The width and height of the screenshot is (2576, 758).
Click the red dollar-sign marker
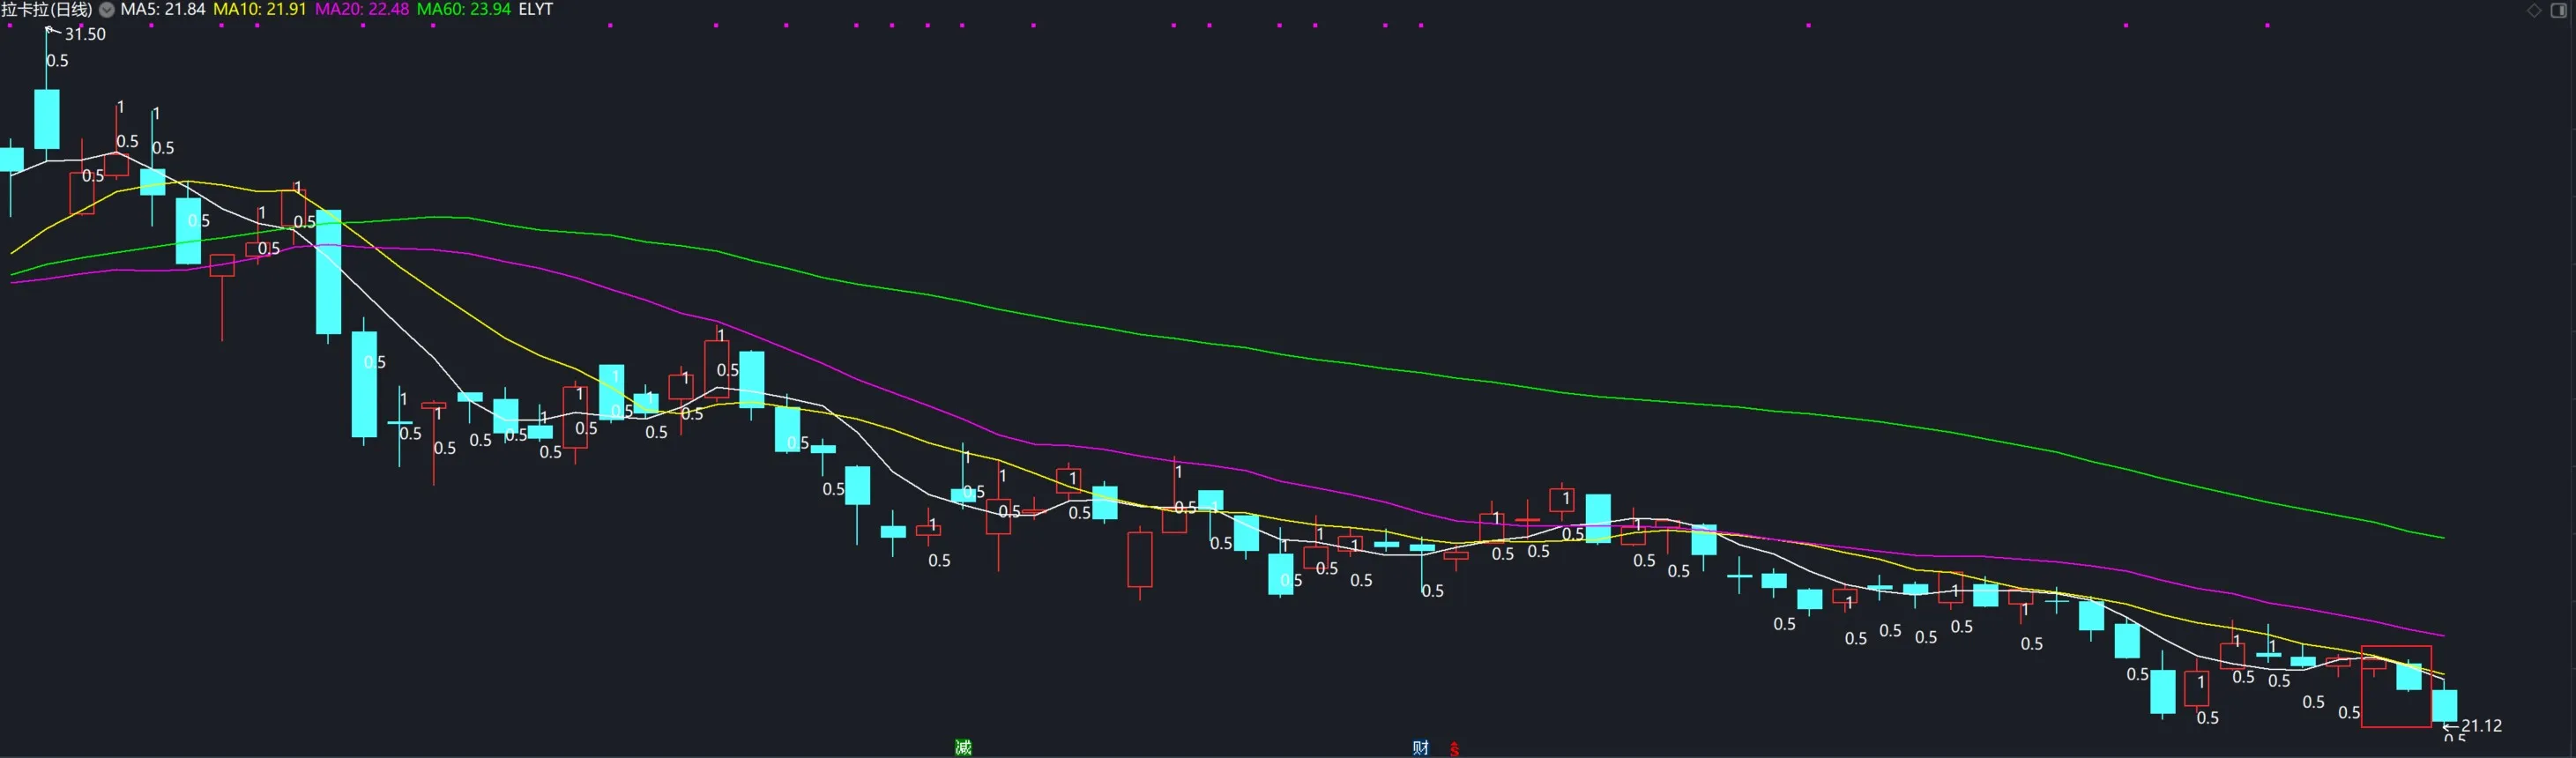pyautogui.click(x=1454, y=748)
